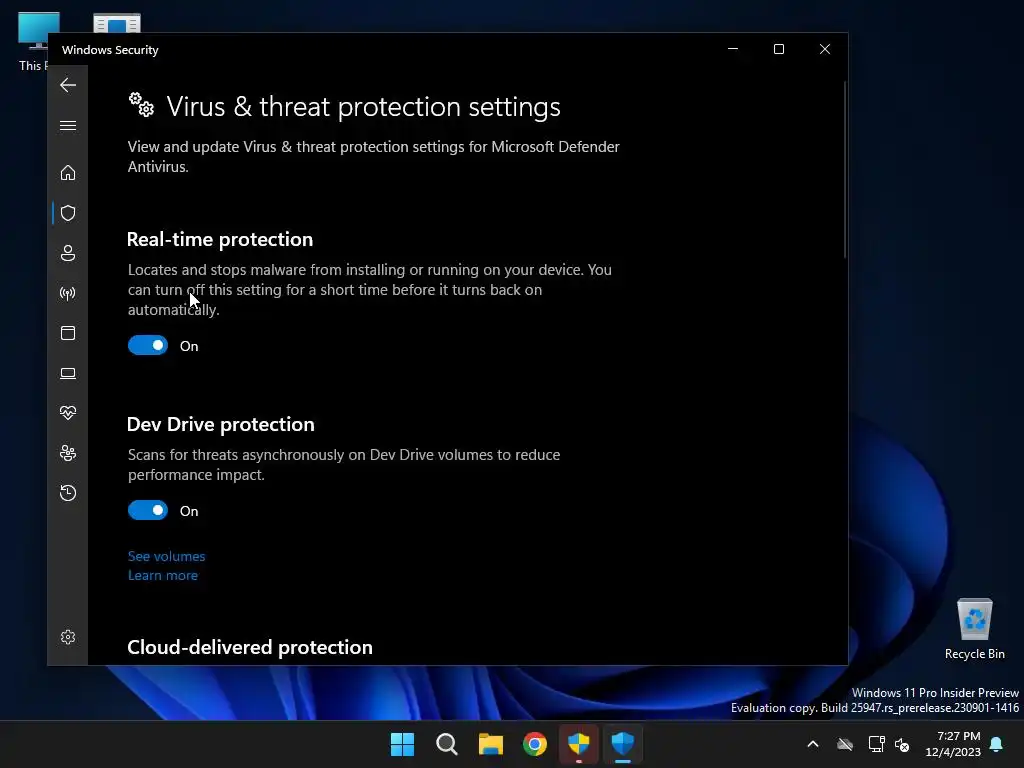Open Family options icon in sidebar
The width and height of the screenshot is (1024, 768).
[x=68, y=453]
